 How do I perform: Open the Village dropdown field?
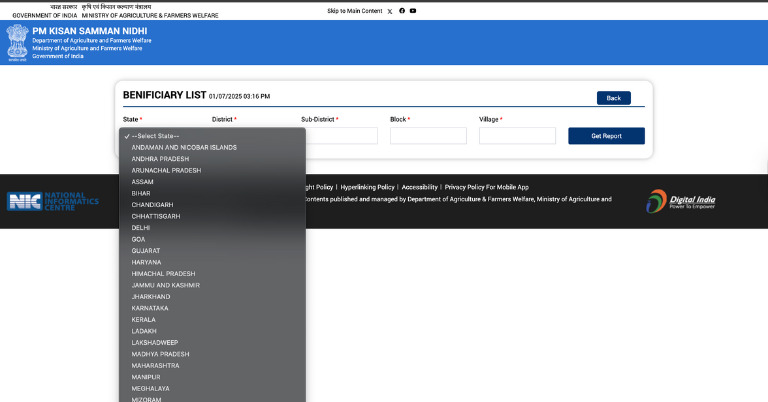point(517,136)
